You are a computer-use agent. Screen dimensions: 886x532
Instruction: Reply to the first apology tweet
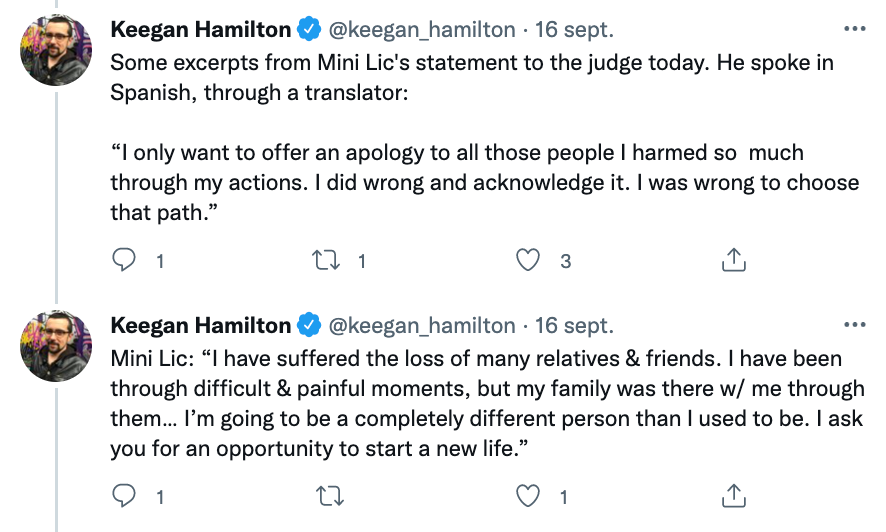[x=124, y=261]
